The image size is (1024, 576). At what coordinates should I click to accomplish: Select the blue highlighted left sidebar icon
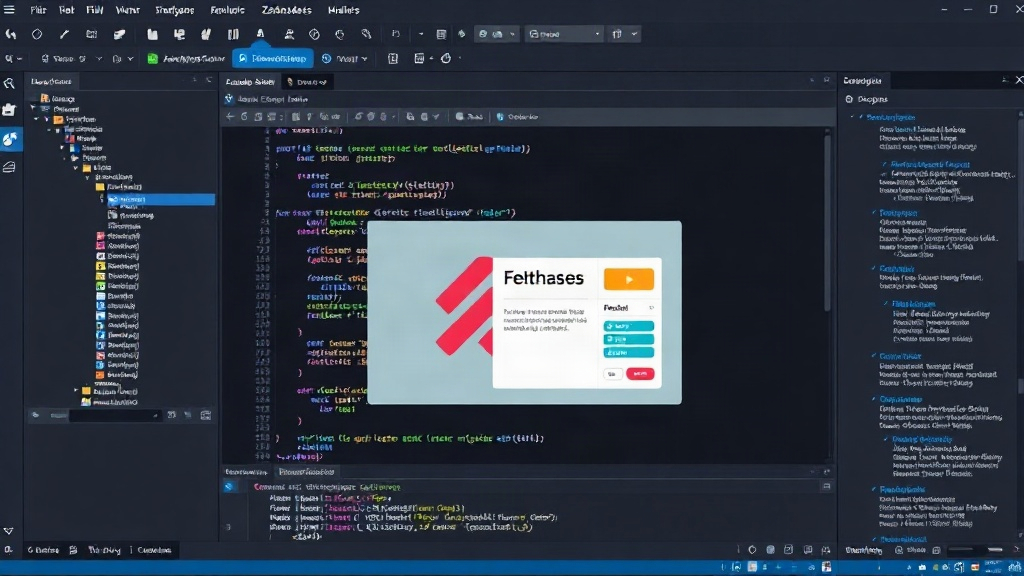[10, 138]
